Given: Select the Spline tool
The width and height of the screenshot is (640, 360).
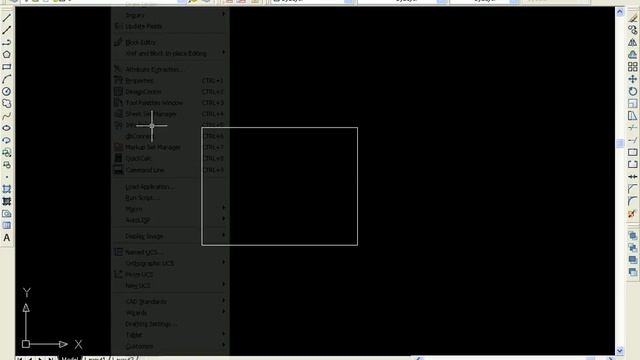Looking at the screenshot, I should coord(7,116).
